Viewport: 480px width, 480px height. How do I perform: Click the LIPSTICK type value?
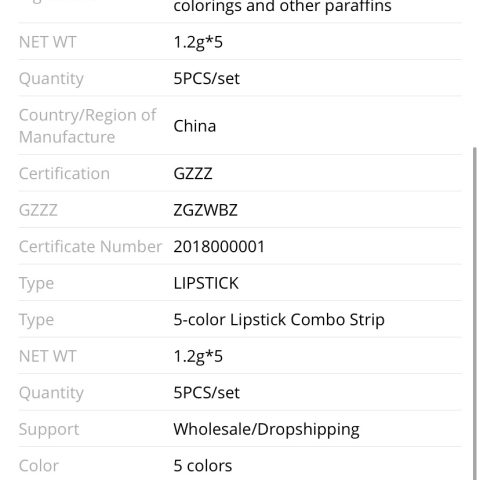pos(206,283)
